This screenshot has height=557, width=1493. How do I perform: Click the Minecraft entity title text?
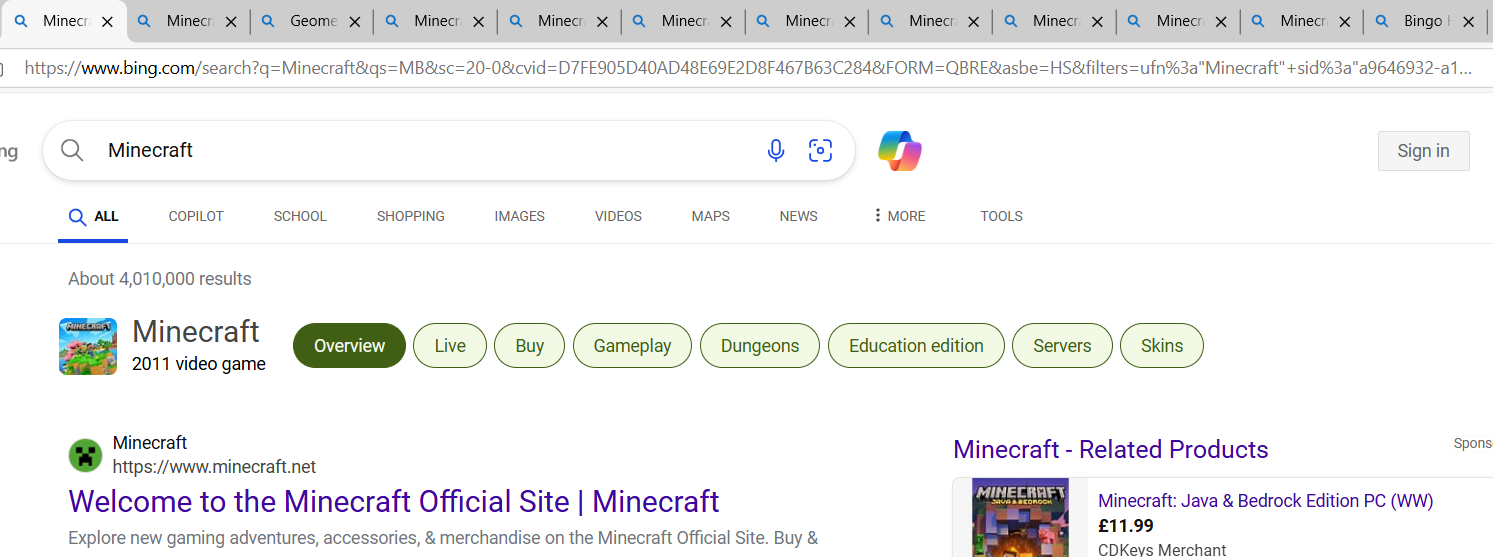click(196, 331)
